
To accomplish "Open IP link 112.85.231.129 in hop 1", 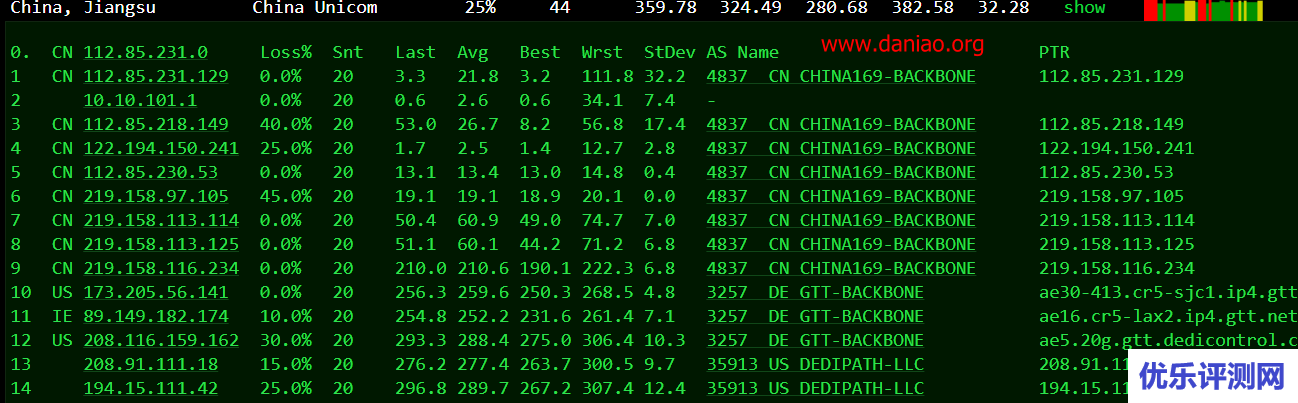I will pyautogui.click(x=156, y=76).
